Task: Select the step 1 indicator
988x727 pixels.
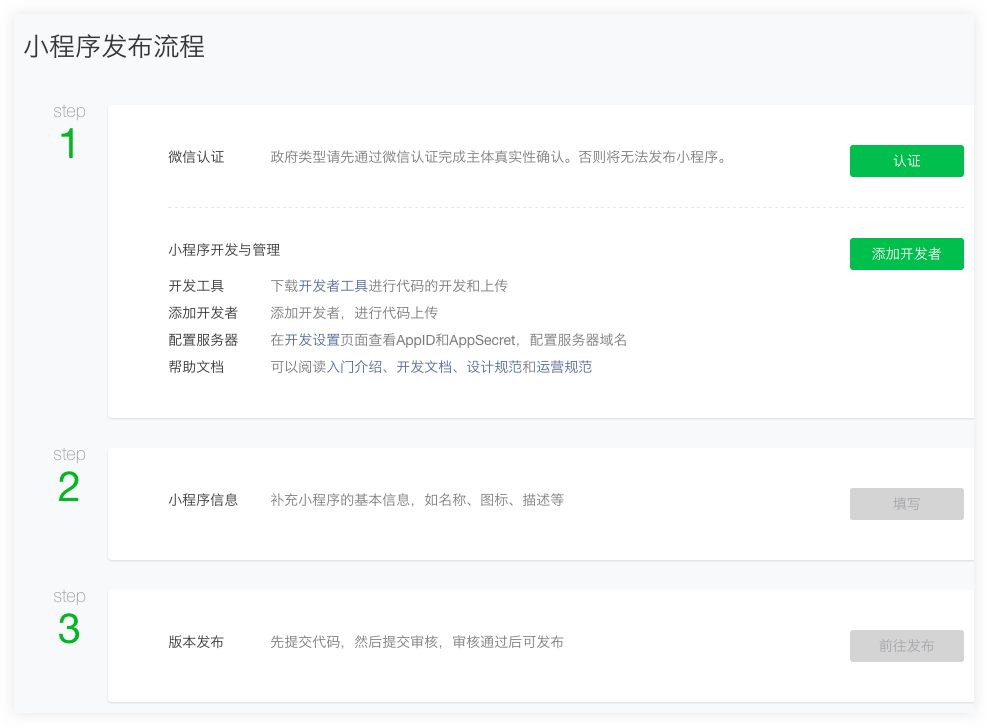Action: tap(68, 131)
